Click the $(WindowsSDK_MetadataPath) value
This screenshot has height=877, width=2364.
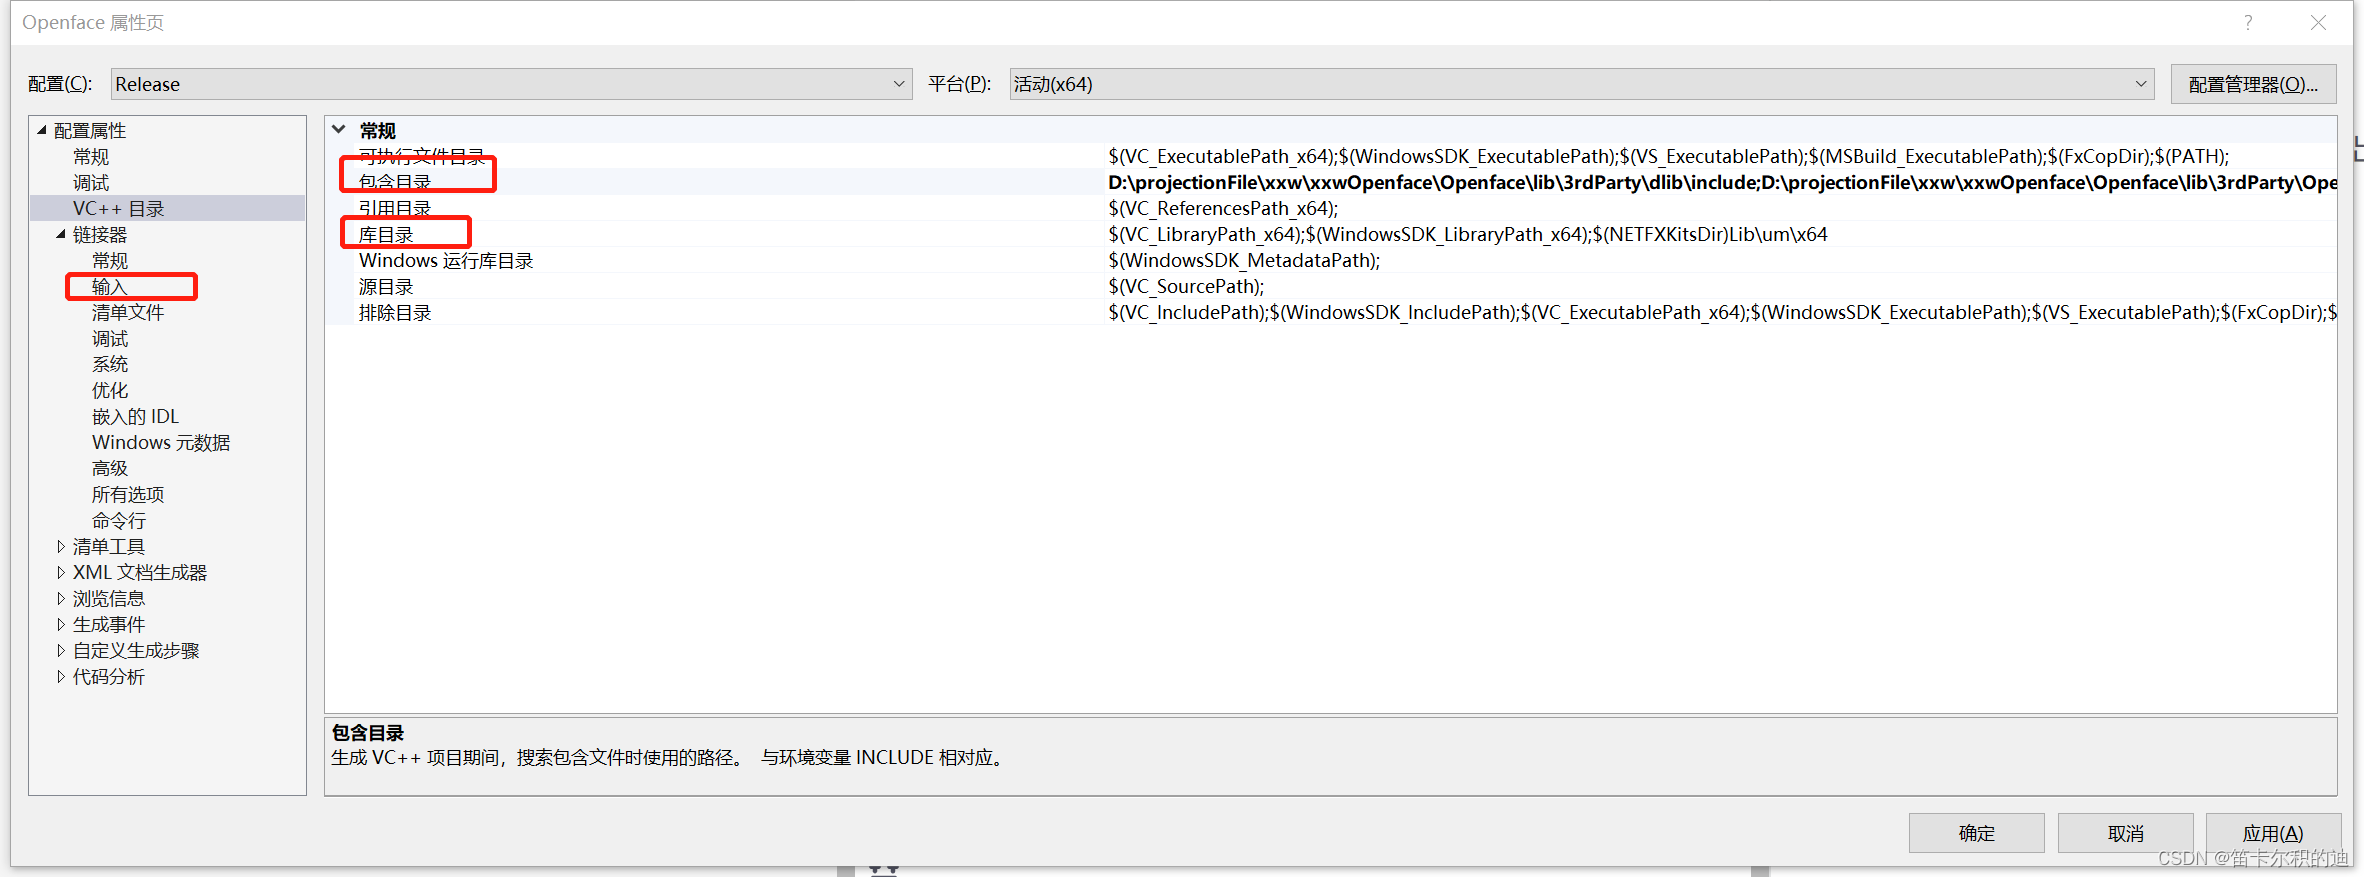point(1243,260)
